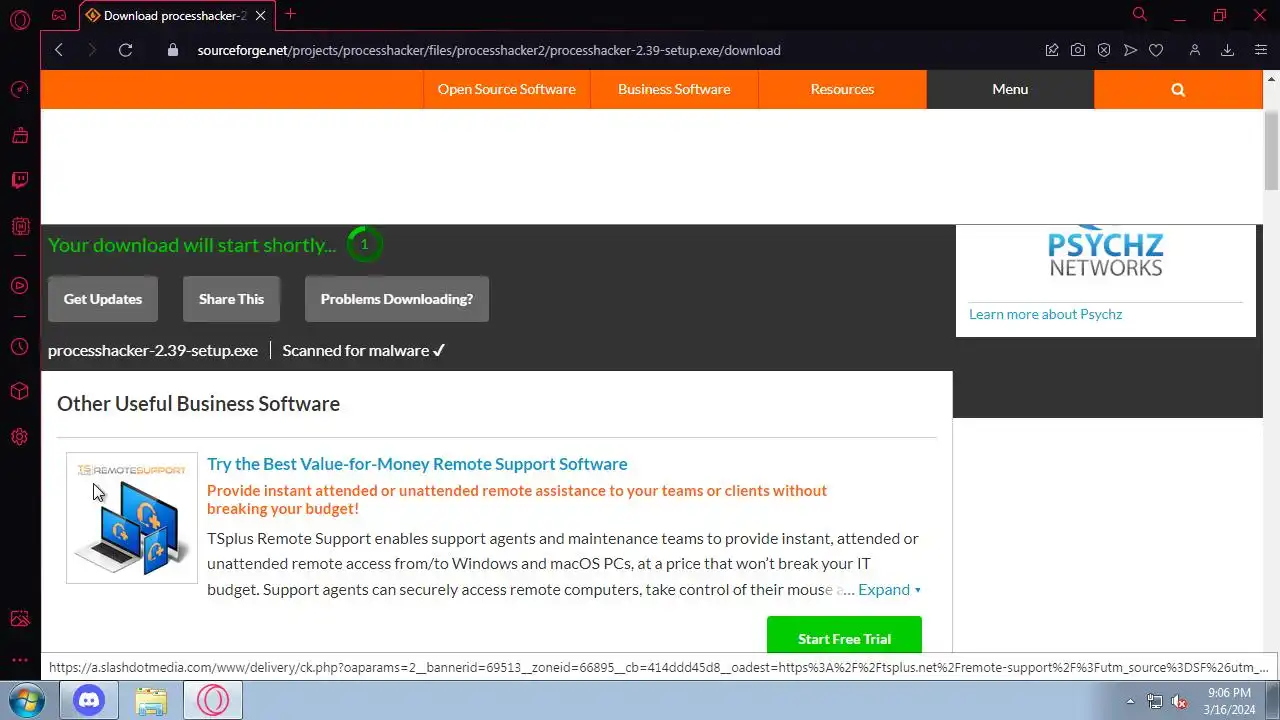Open GX Corner gamepad icon in tab bar
The width and height of the screenshot is (1280, 720).
pyautogui.click(x=59, y=15)
